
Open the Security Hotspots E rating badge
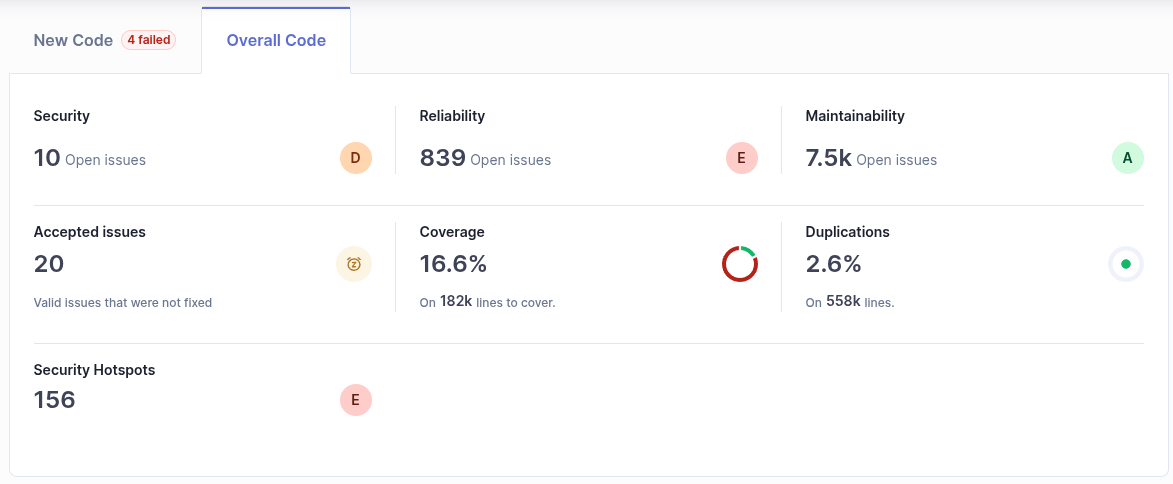(355, 400)
